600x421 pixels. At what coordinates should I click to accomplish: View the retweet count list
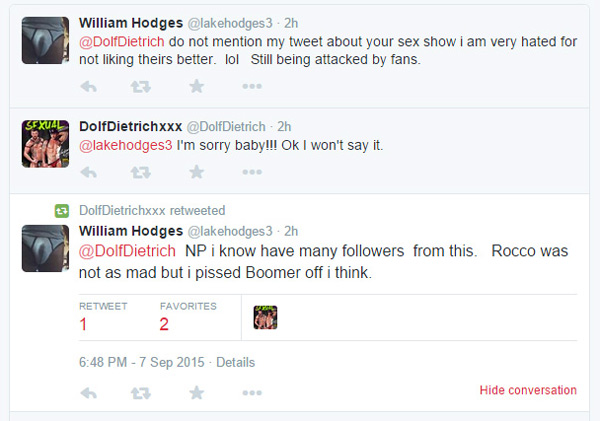pos(83,324)
